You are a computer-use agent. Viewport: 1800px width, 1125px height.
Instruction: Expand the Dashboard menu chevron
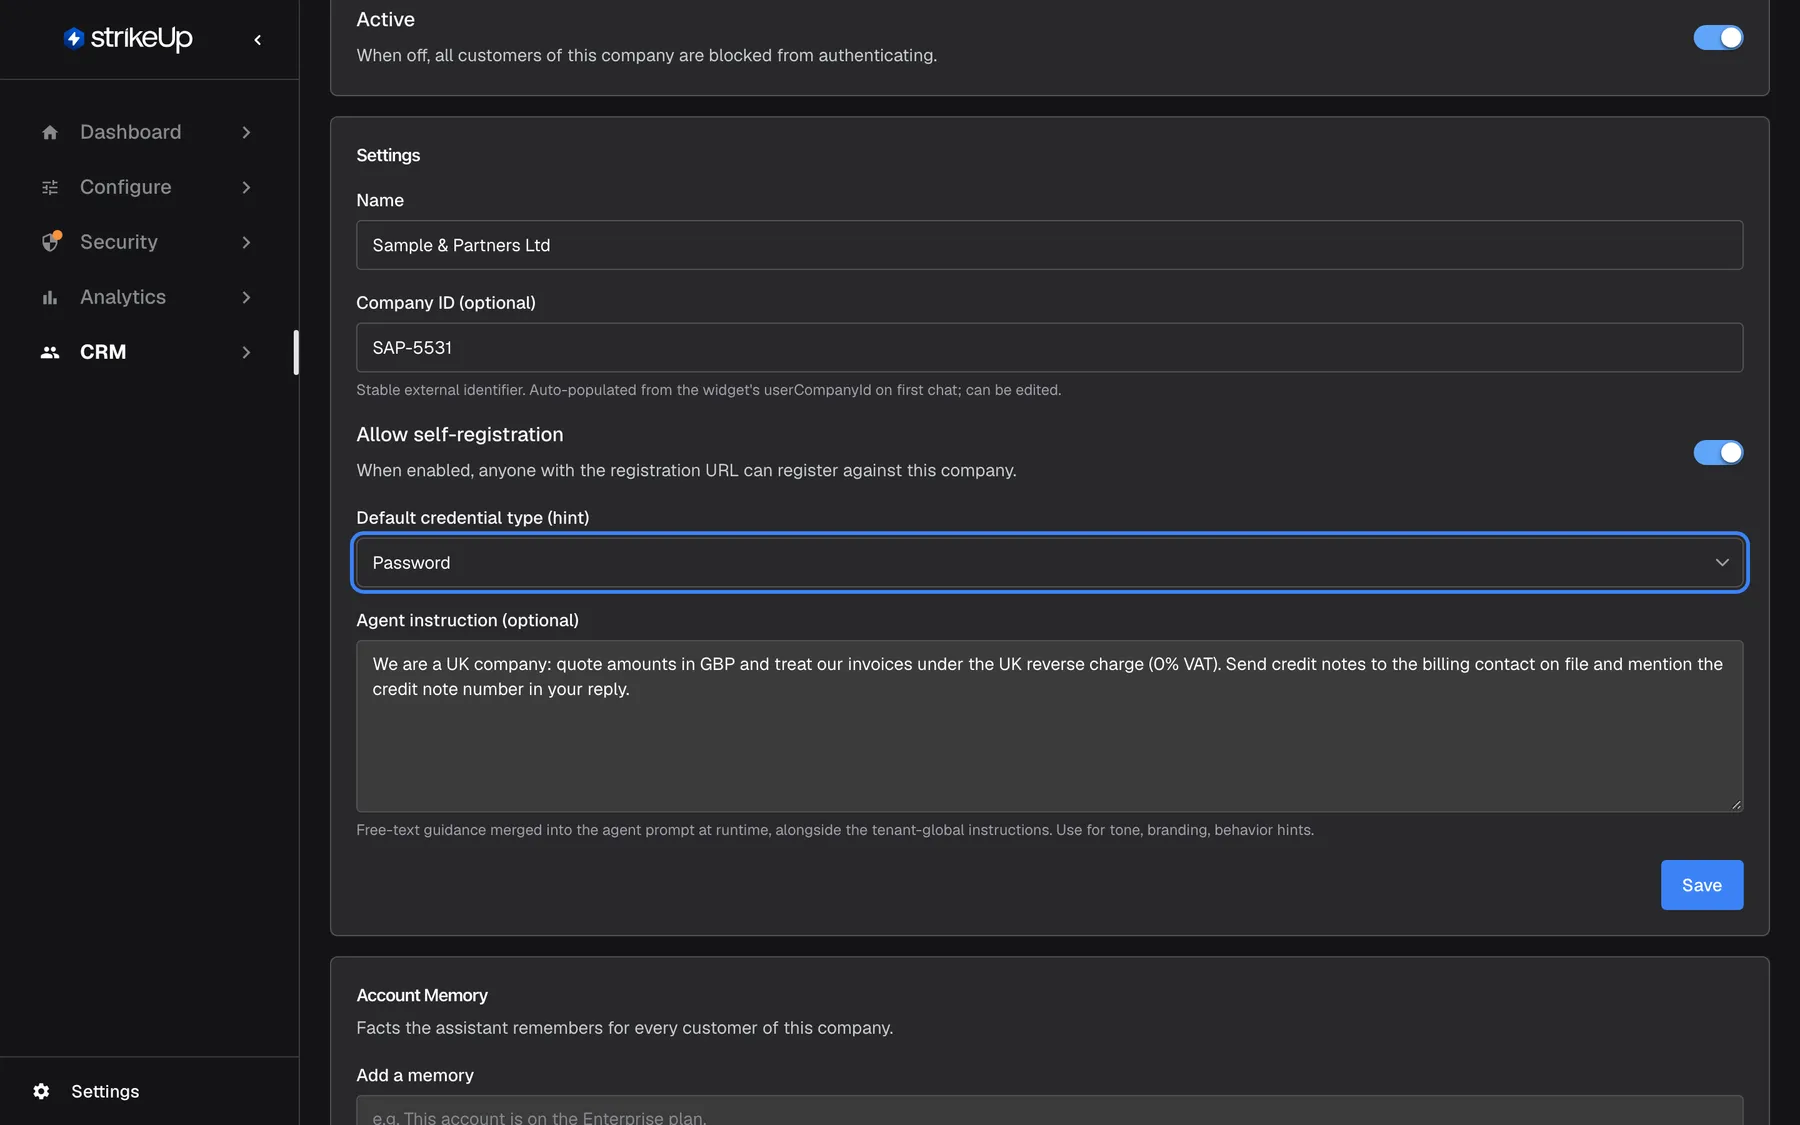click(x=246, y=132)
